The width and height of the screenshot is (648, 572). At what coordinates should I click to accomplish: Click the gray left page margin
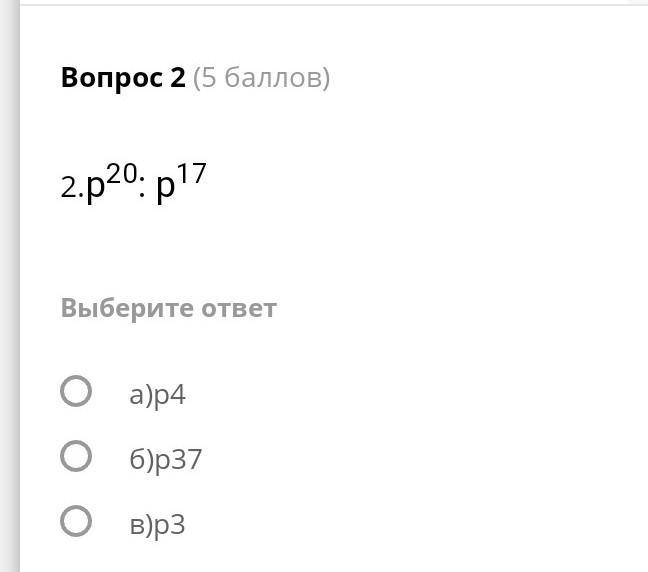click(x=9, y=300)
